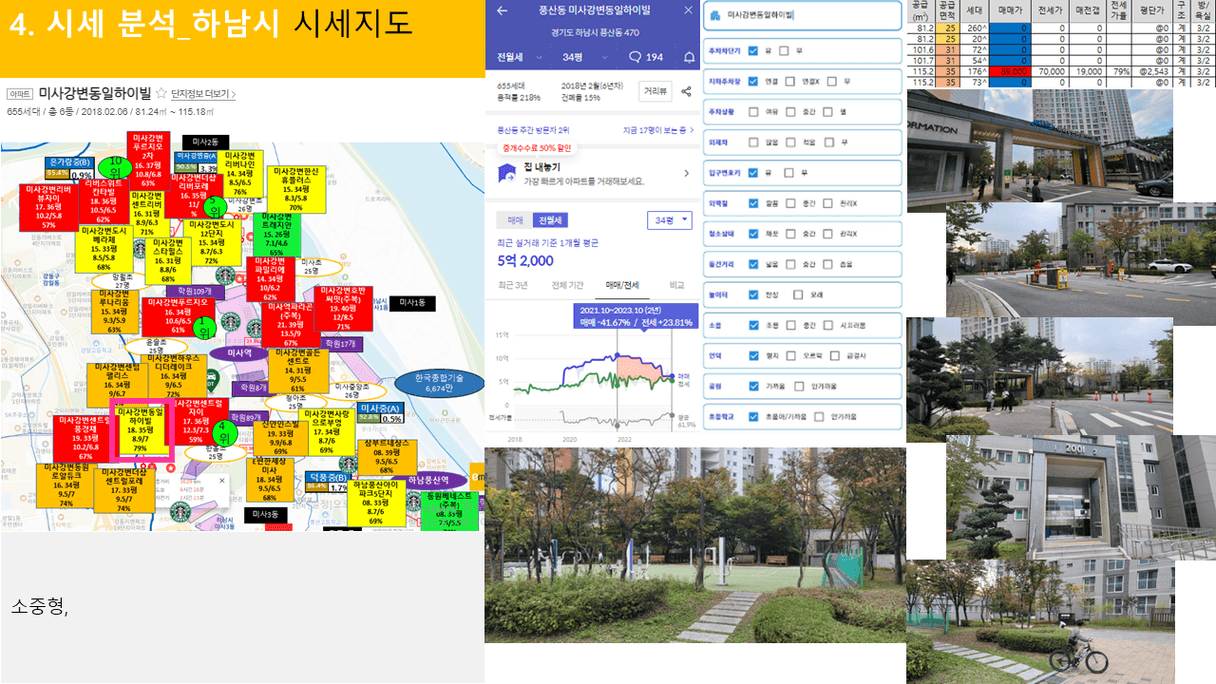
Task: Click the black 미사1동 map label
Action: point(413,302)
